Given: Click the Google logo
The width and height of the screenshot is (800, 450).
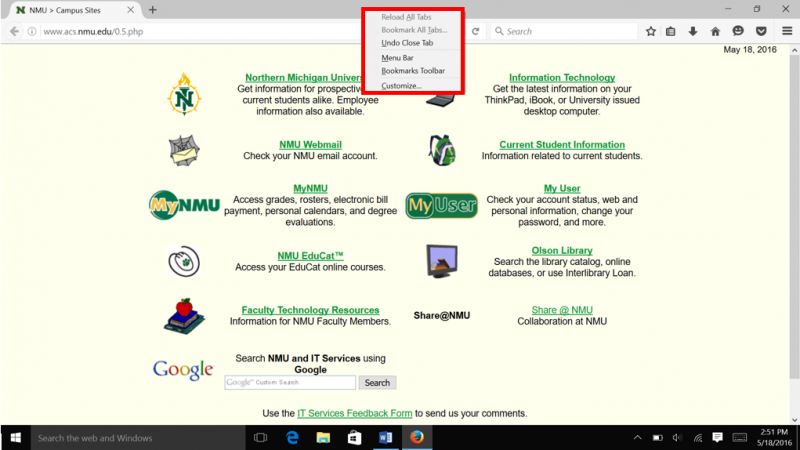Looking at the screenshot, I should coord(183,369).
